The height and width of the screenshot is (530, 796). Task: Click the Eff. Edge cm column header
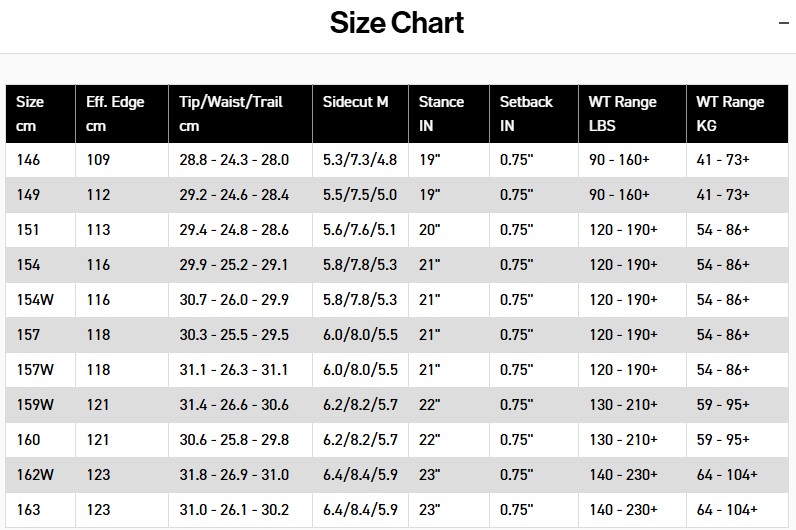(115, 114)
